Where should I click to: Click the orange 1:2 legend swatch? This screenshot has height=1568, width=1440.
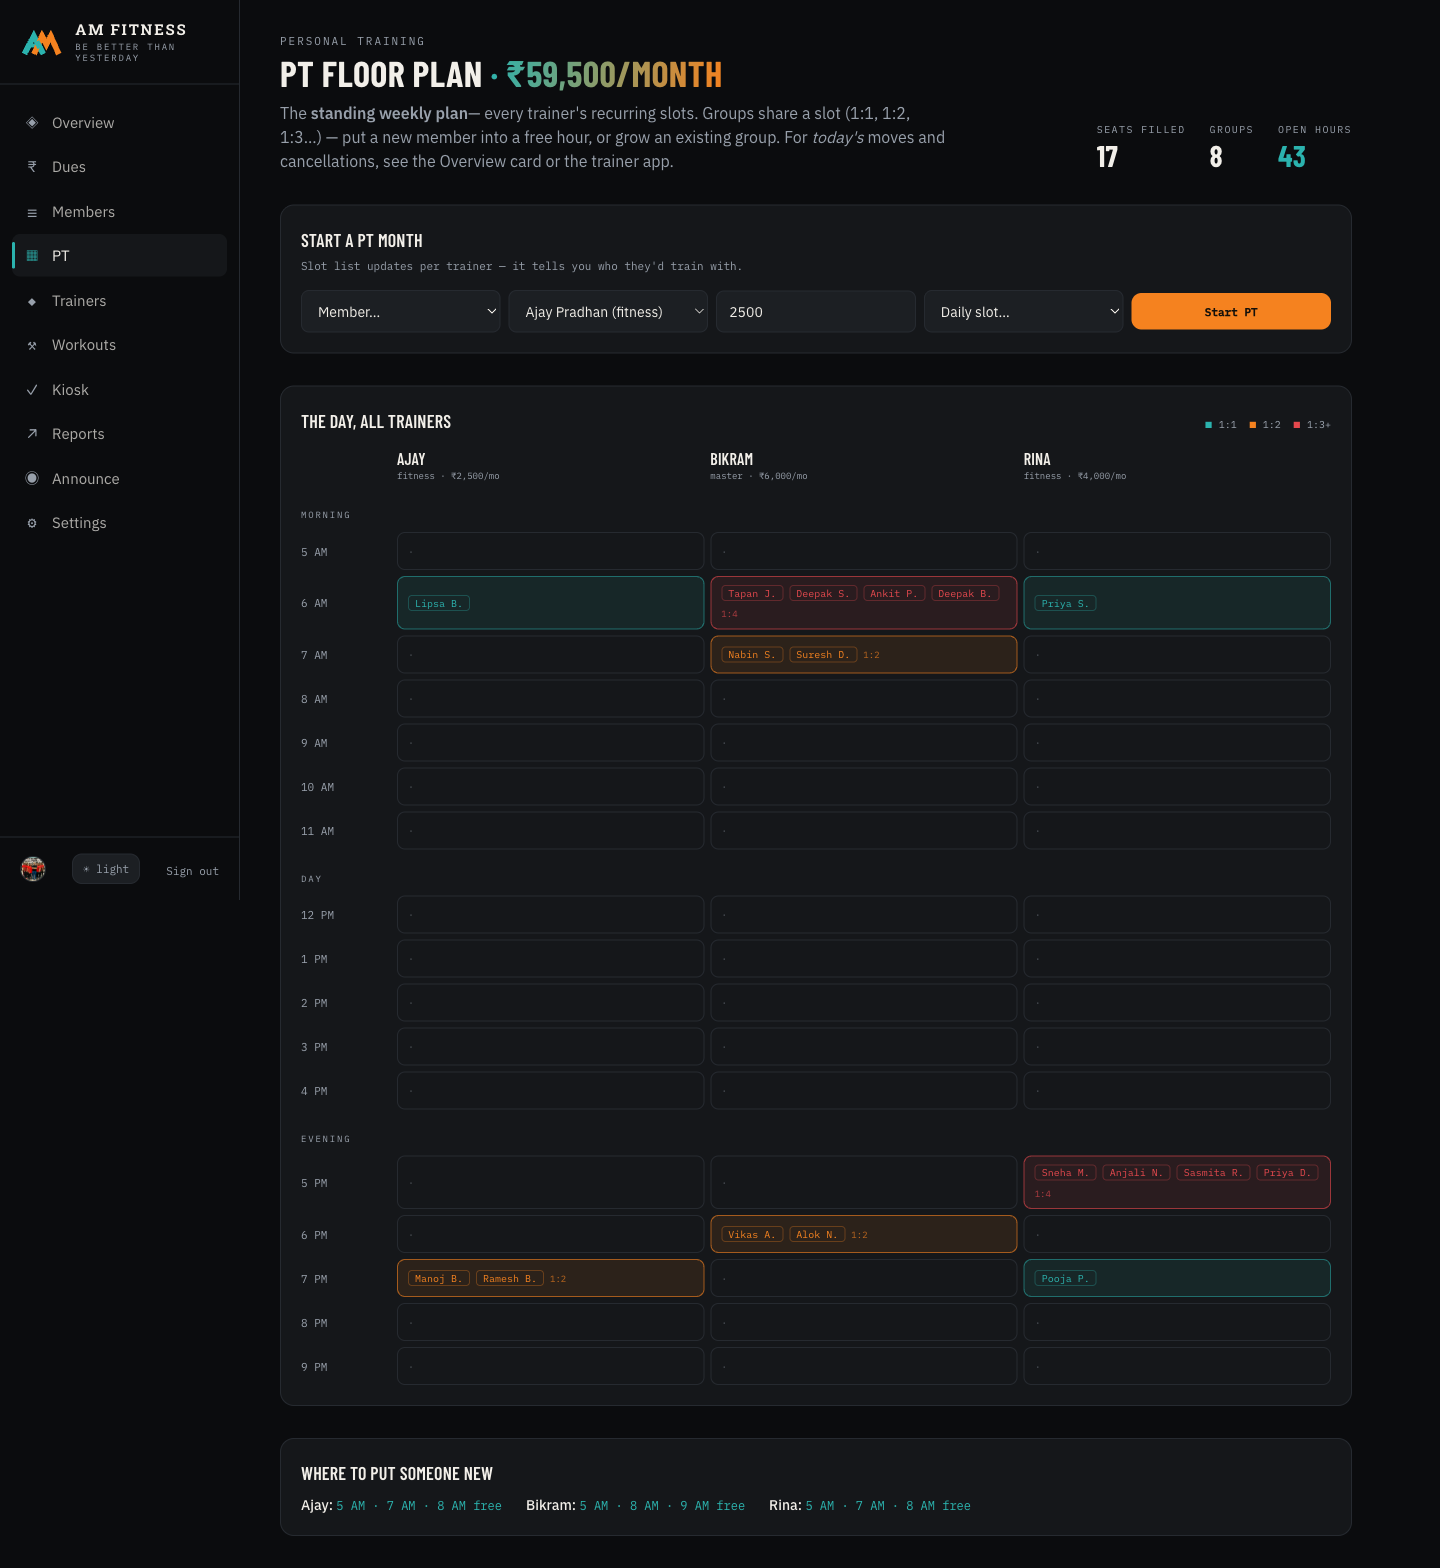[x=1252, y=425]
